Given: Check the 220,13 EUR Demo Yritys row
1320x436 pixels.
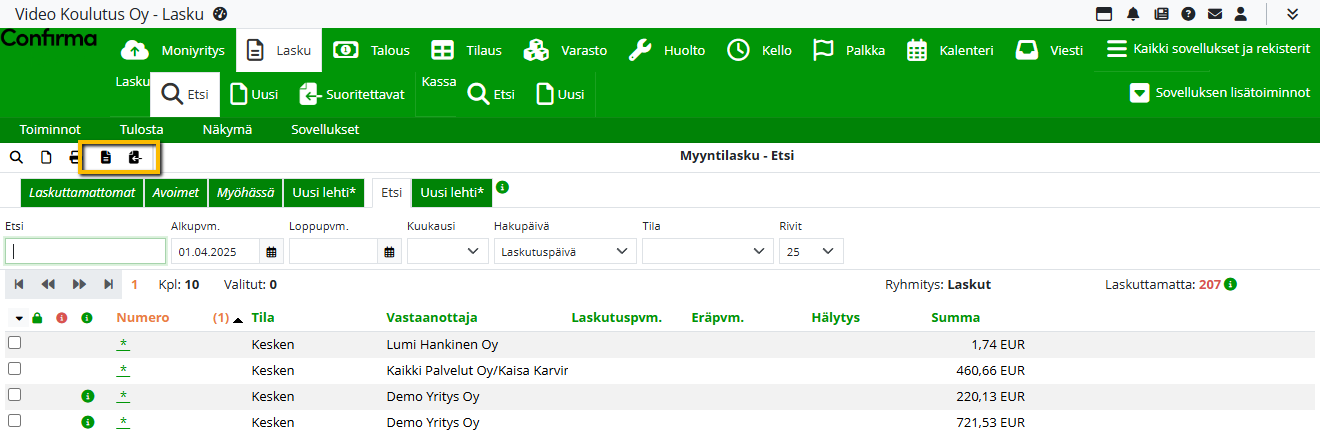Looking at the screenshot, I should (x=14, y=396).
